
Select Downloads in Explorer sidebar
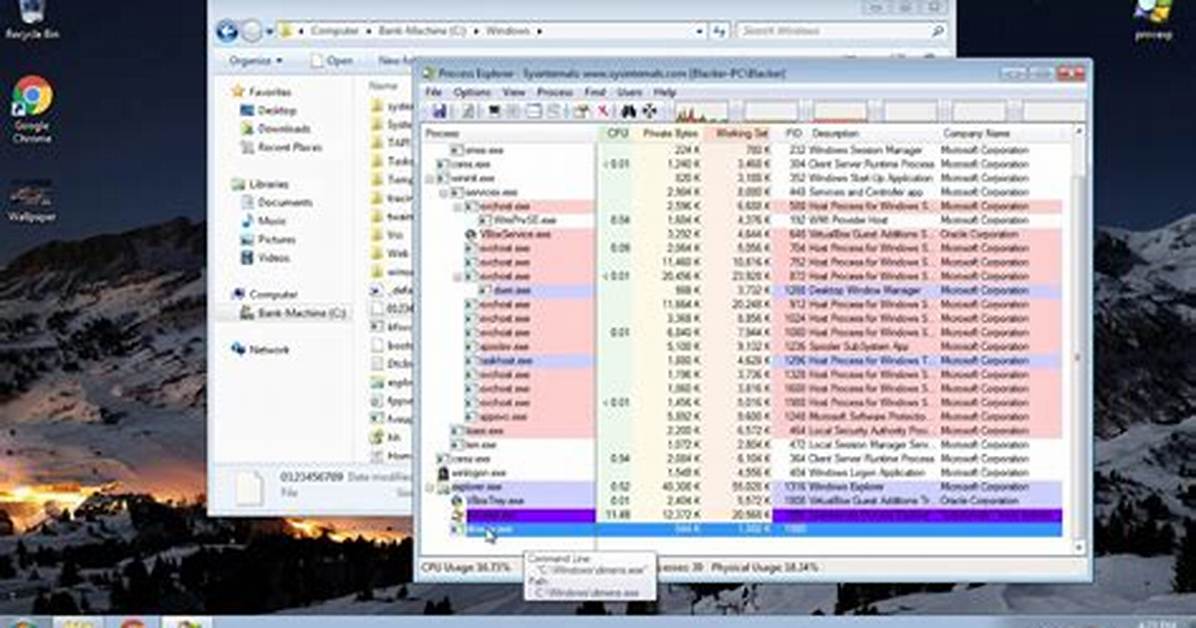275,129
